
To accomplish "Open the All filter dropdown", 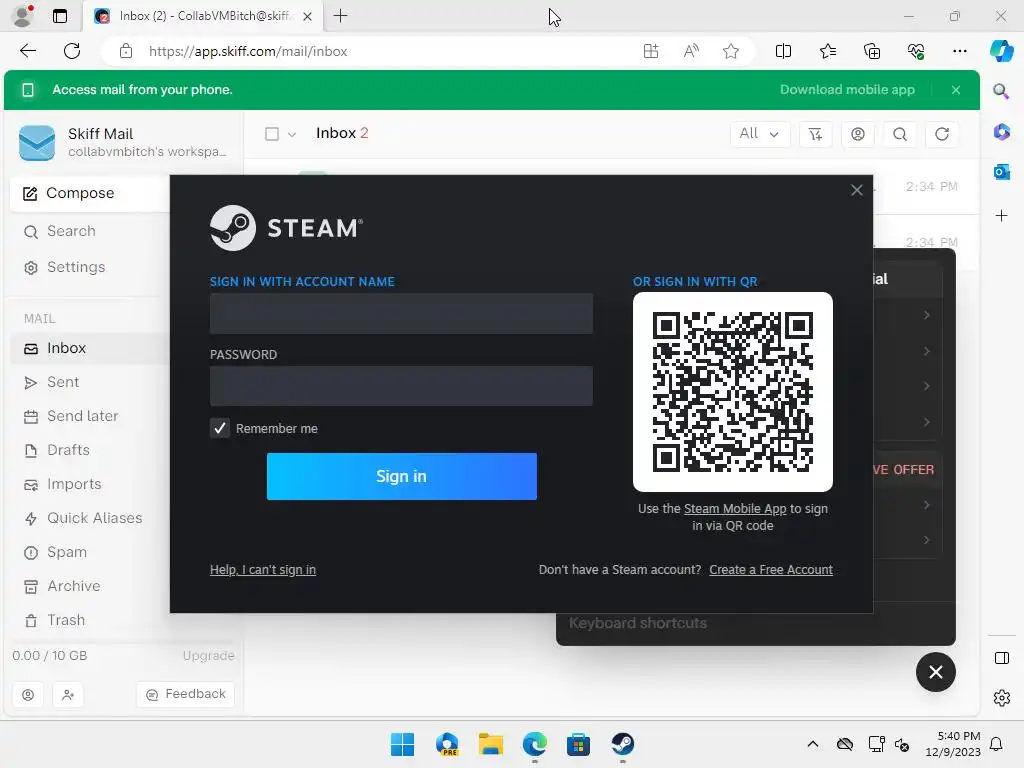I will (x=760, y=134).
